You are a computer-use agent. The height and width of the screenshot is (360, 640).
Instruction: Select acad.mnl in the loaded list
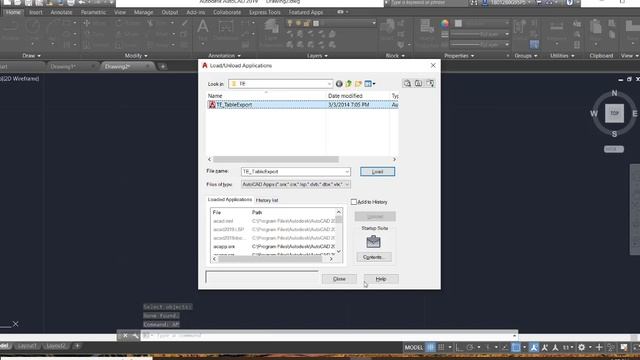coord(274,221)
